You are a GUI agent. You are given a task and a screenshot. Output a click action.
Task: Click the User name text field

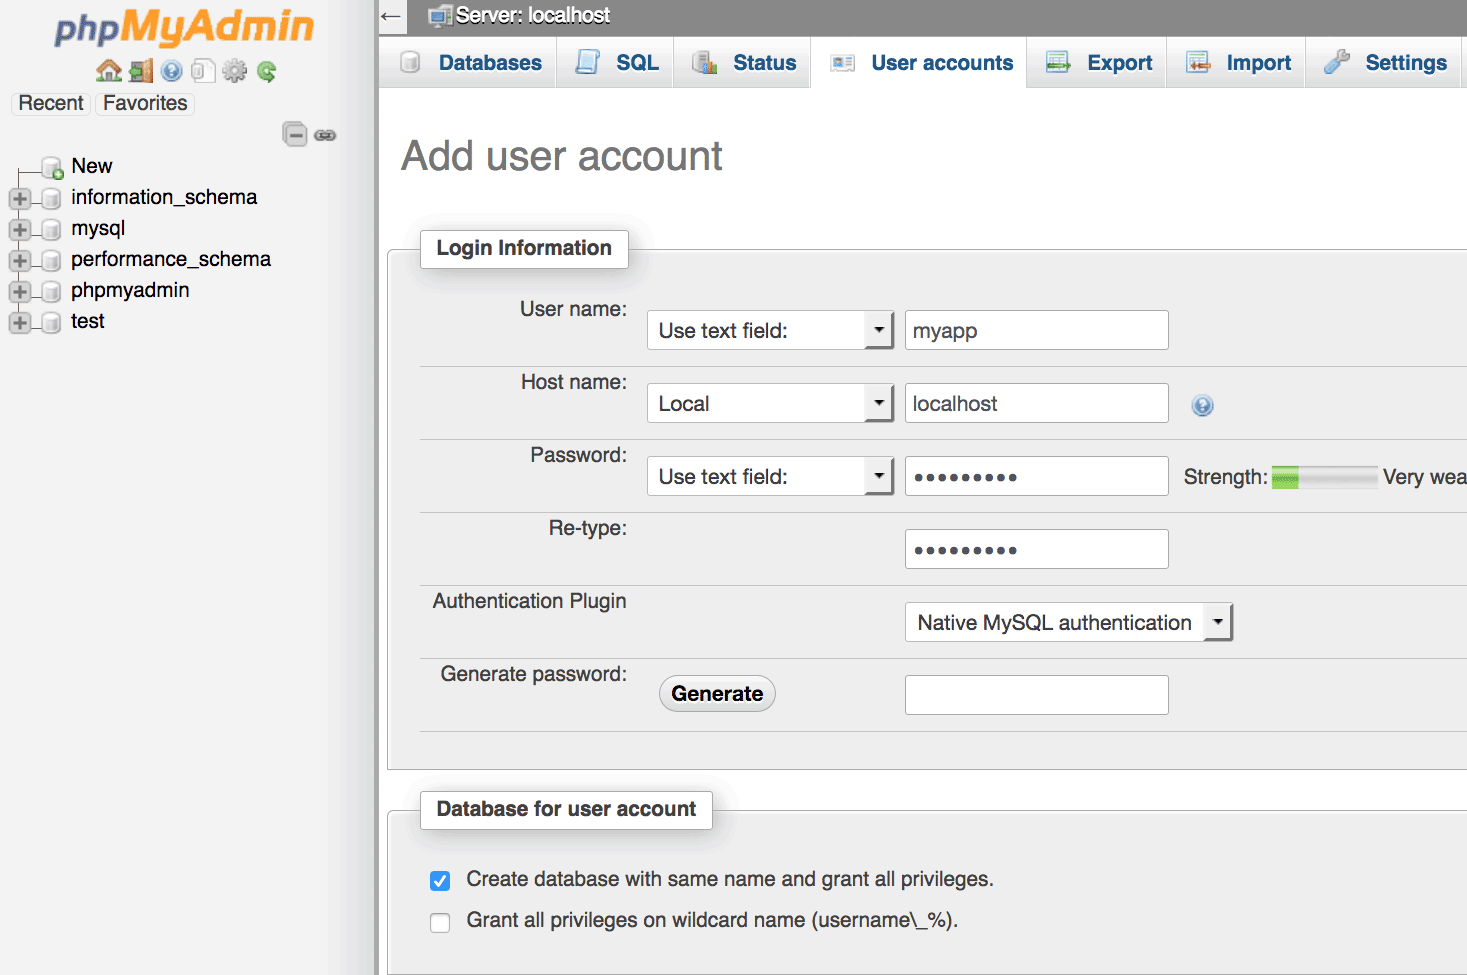(1036, 330)
